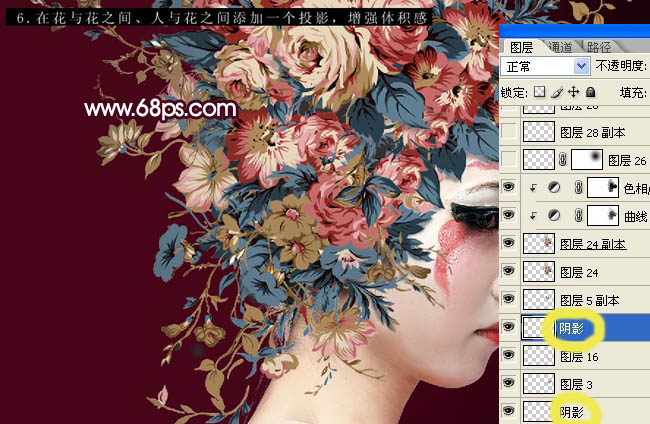650x424 pixels.
Task: Show the 图层 28 副本 layer
Action: pos(509,131)
